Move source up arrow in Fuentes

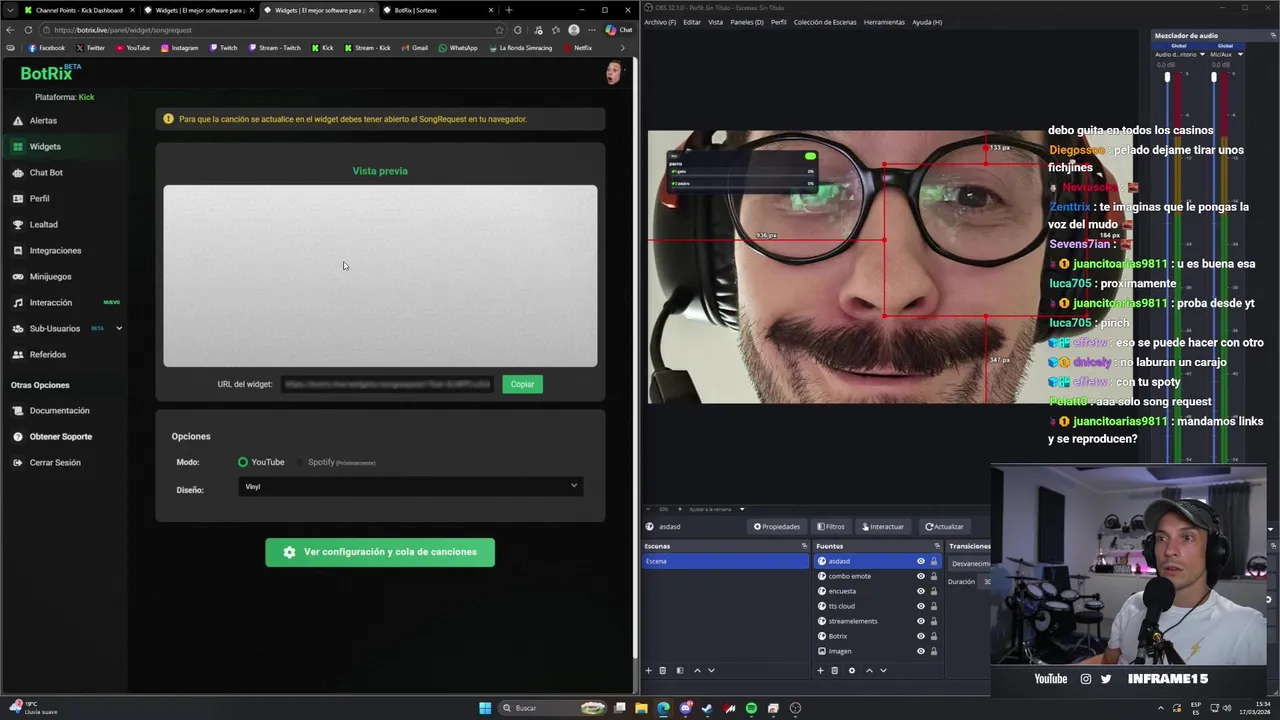click(x=869, y=670)
